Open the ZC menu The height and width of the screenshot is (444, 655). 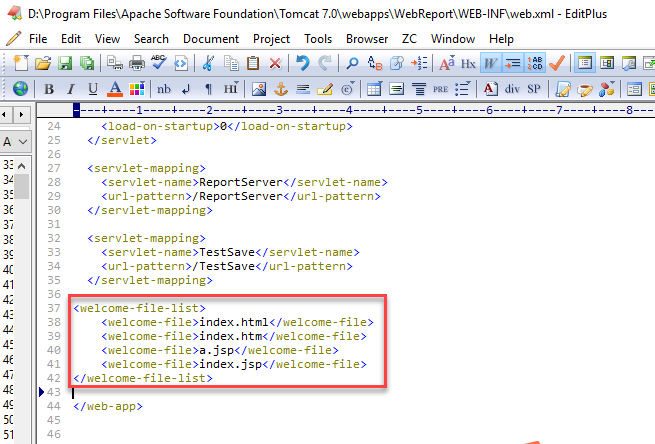[x=409, y=39]
